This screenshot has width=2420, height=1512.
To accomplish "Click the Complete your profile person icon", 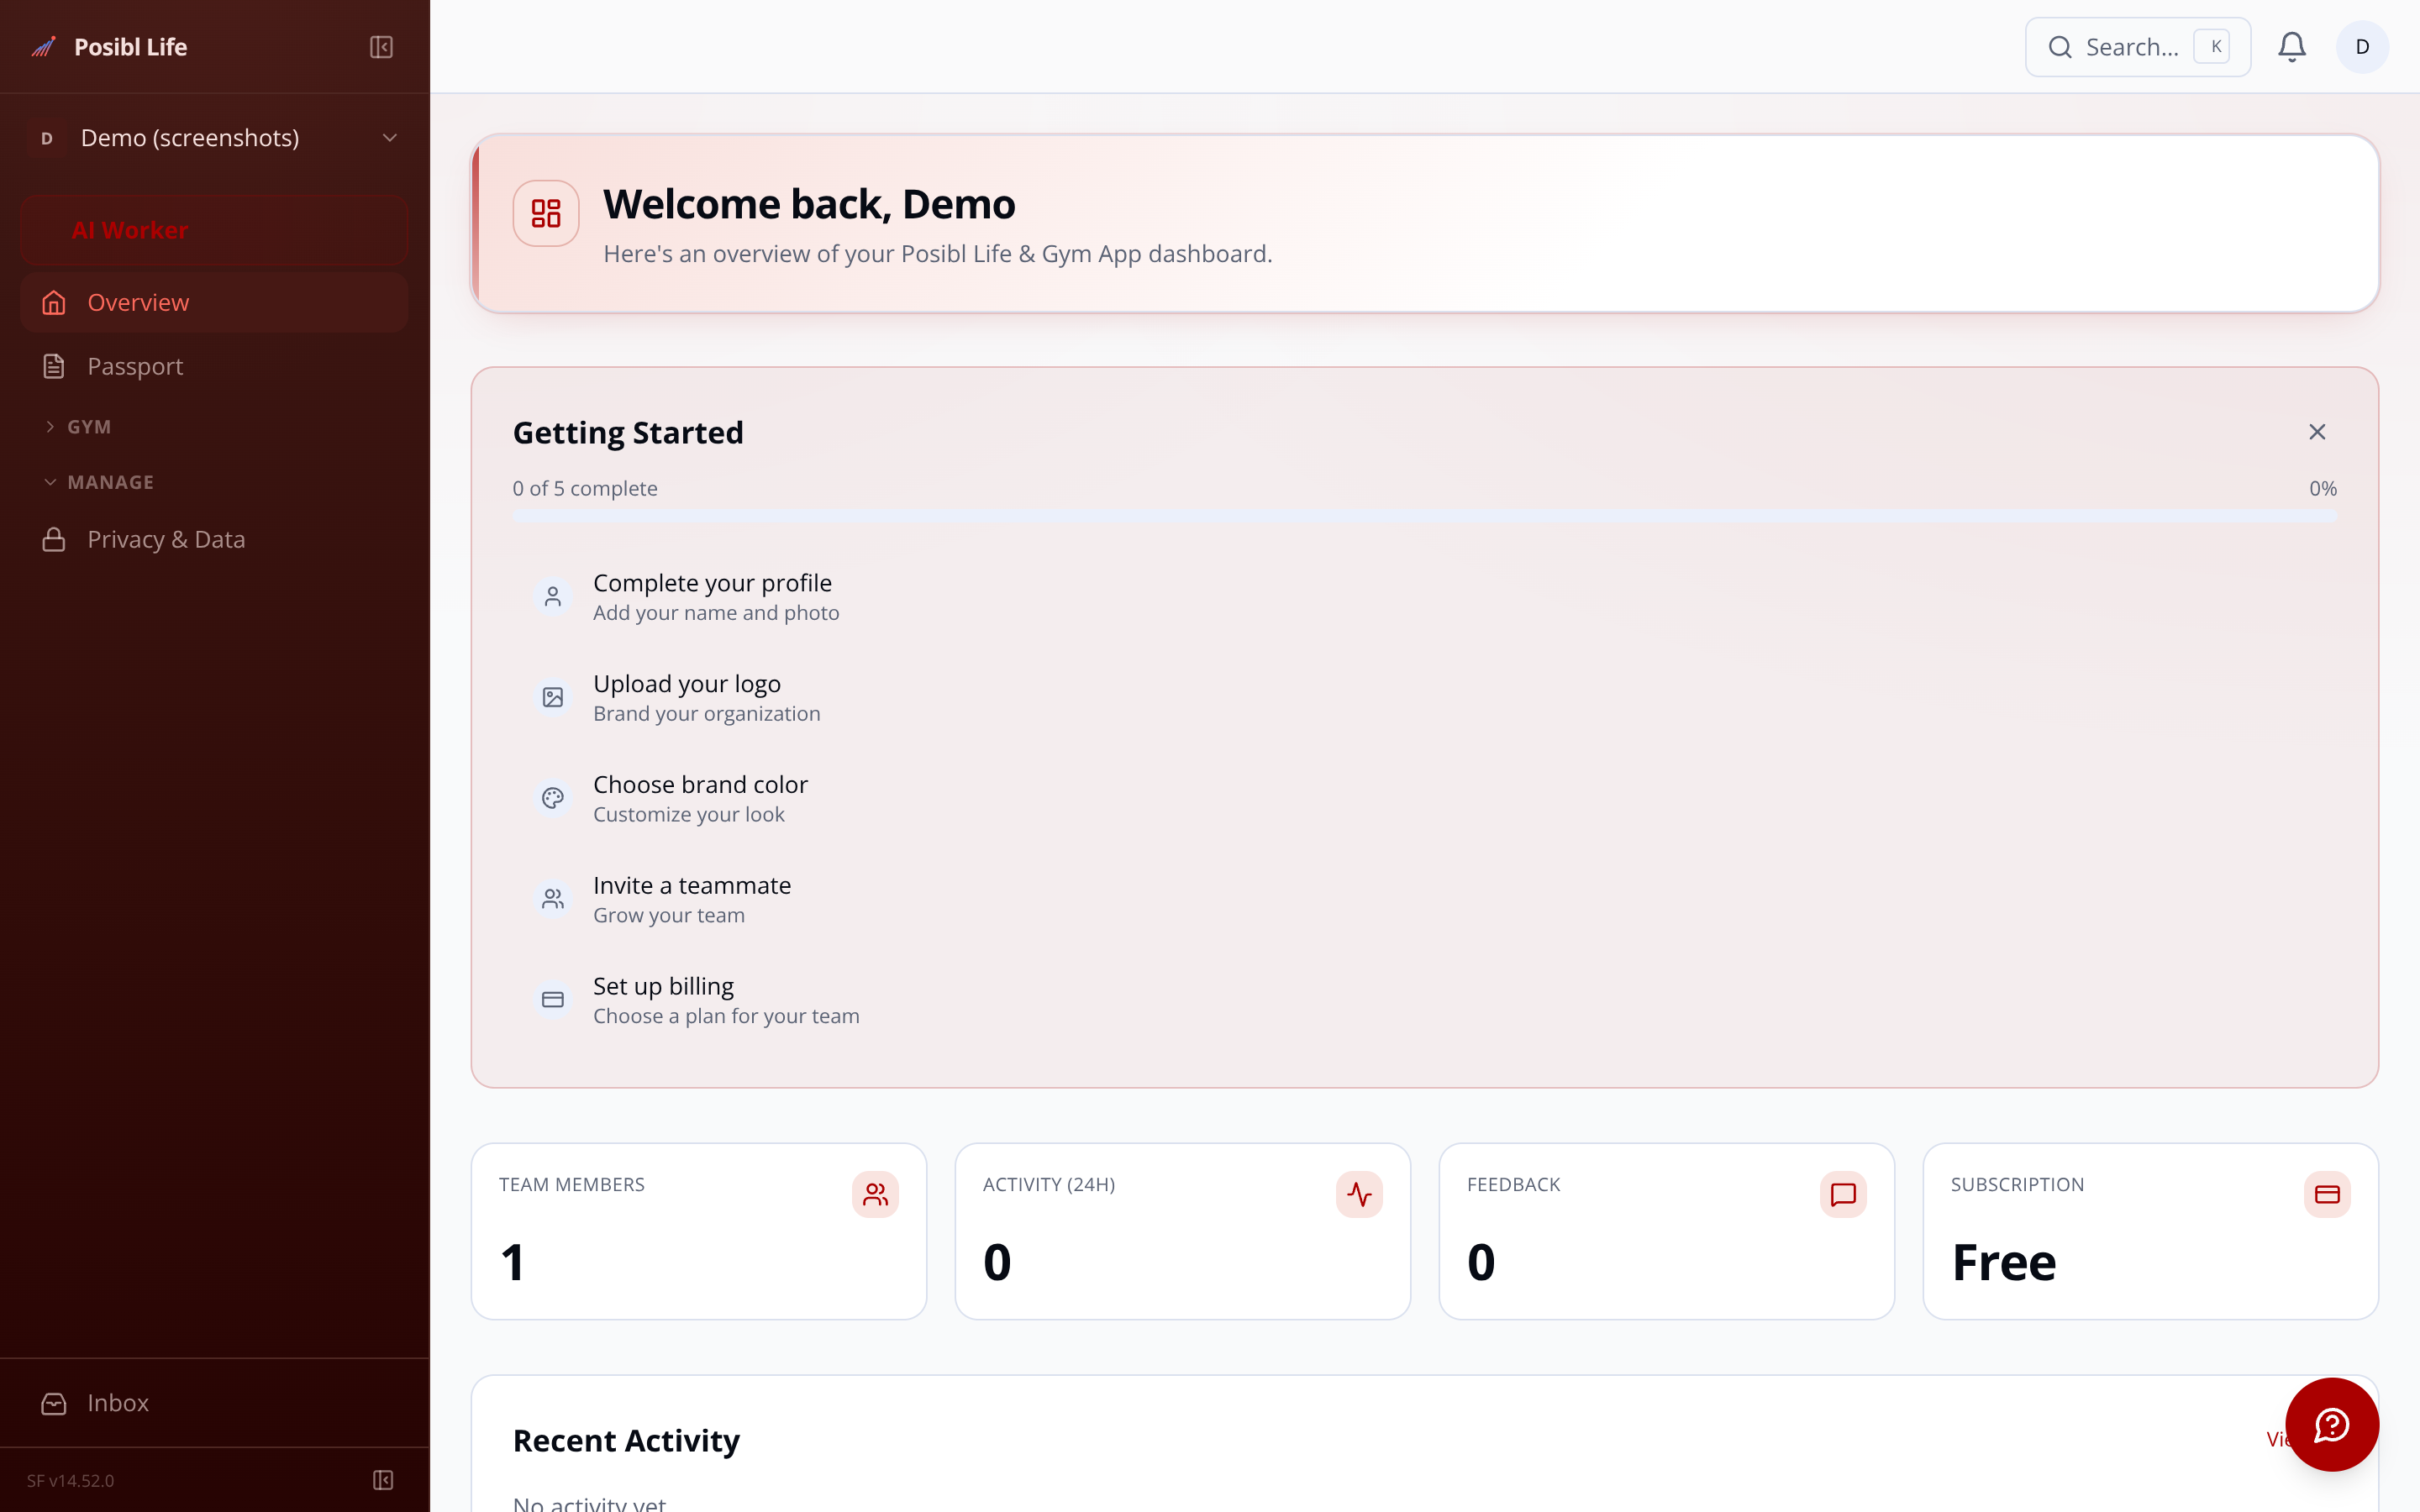I will 553,597.
